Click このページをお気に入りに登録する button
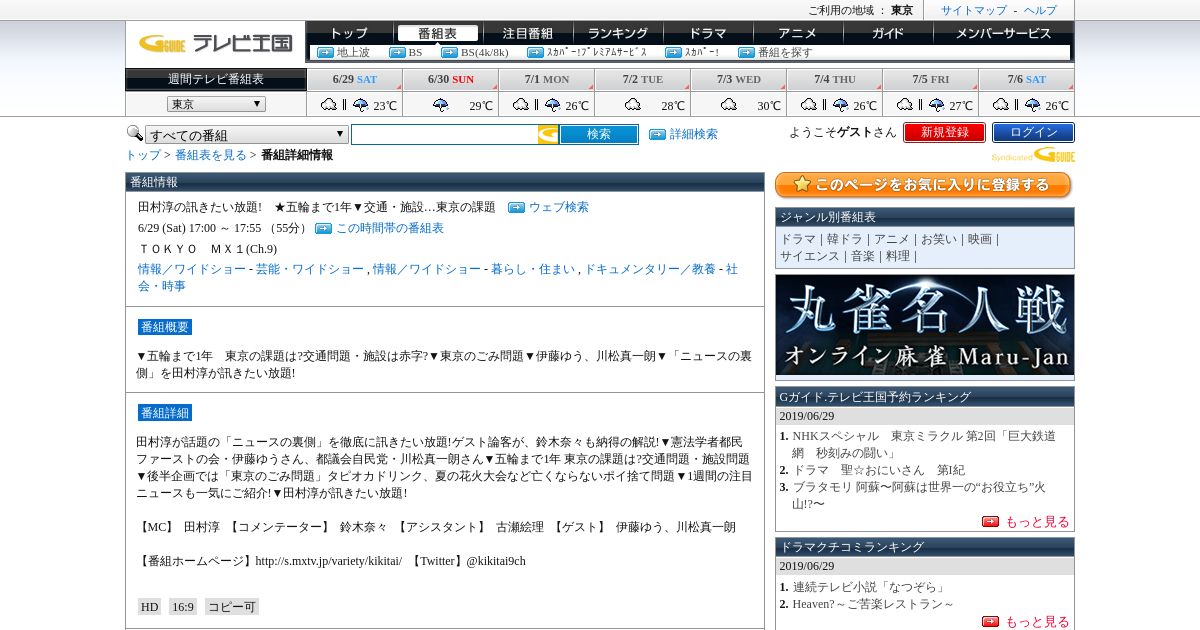This screenshot has height=630, width=1200. click(923, 185)
